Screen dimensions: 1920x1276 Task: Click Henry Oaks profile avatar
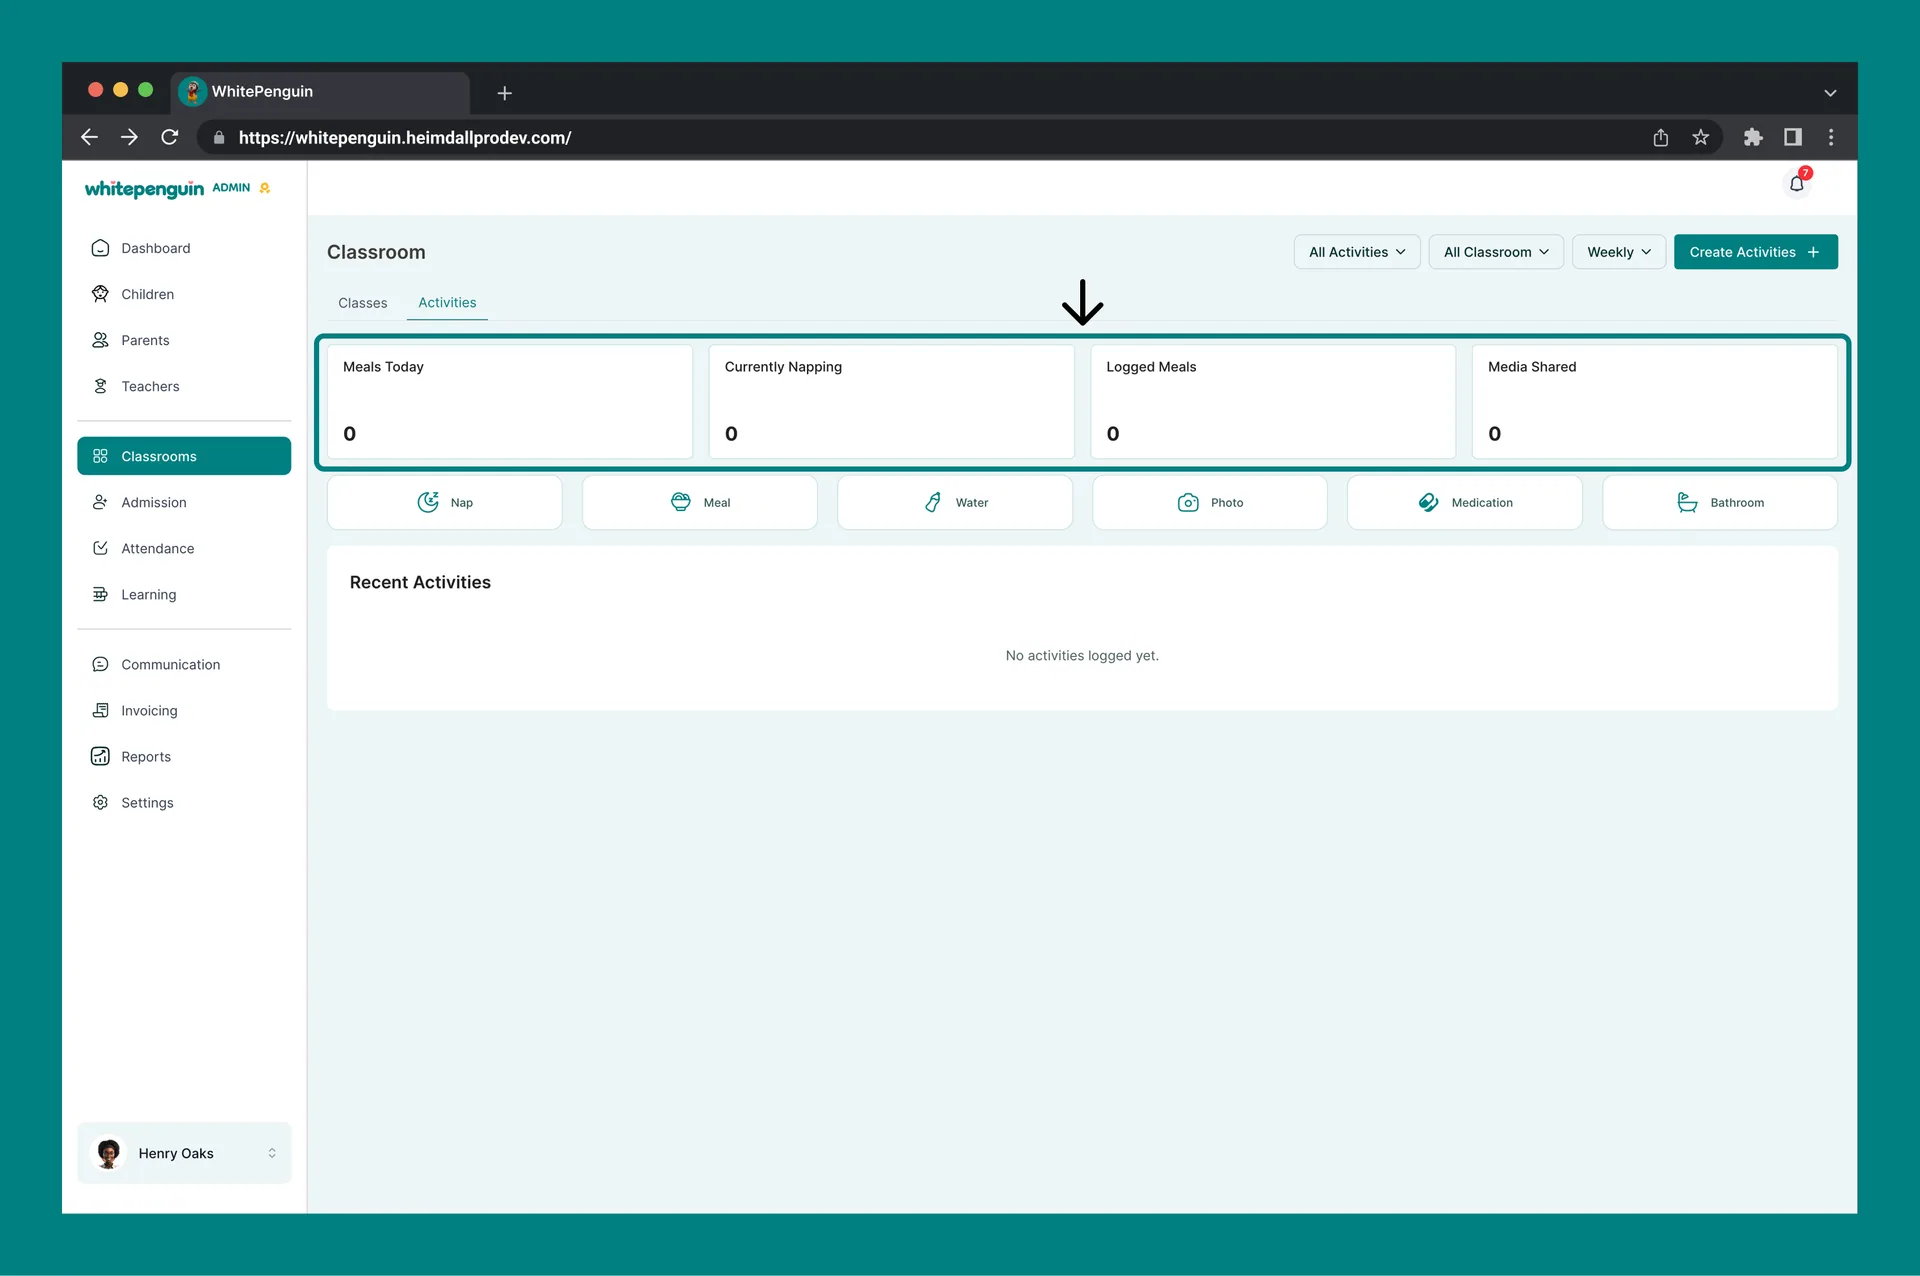tap(108, 1153)
